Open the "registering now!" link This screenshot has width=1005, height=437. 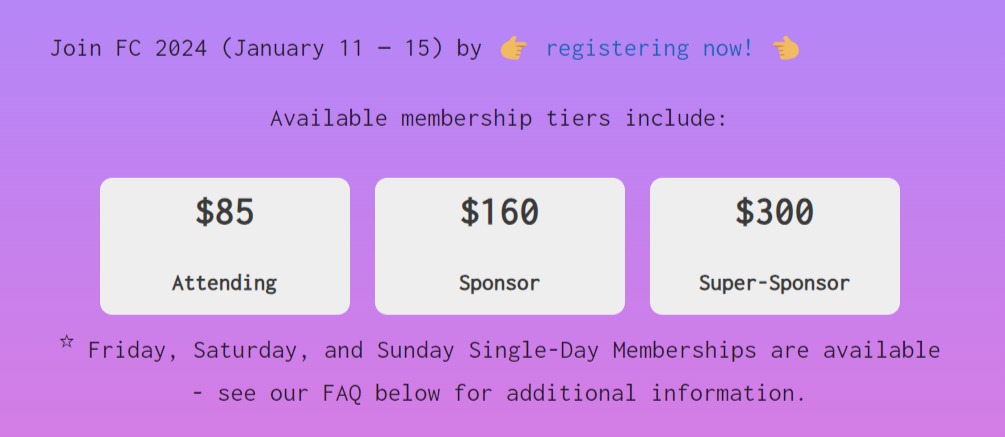[649, 48]
